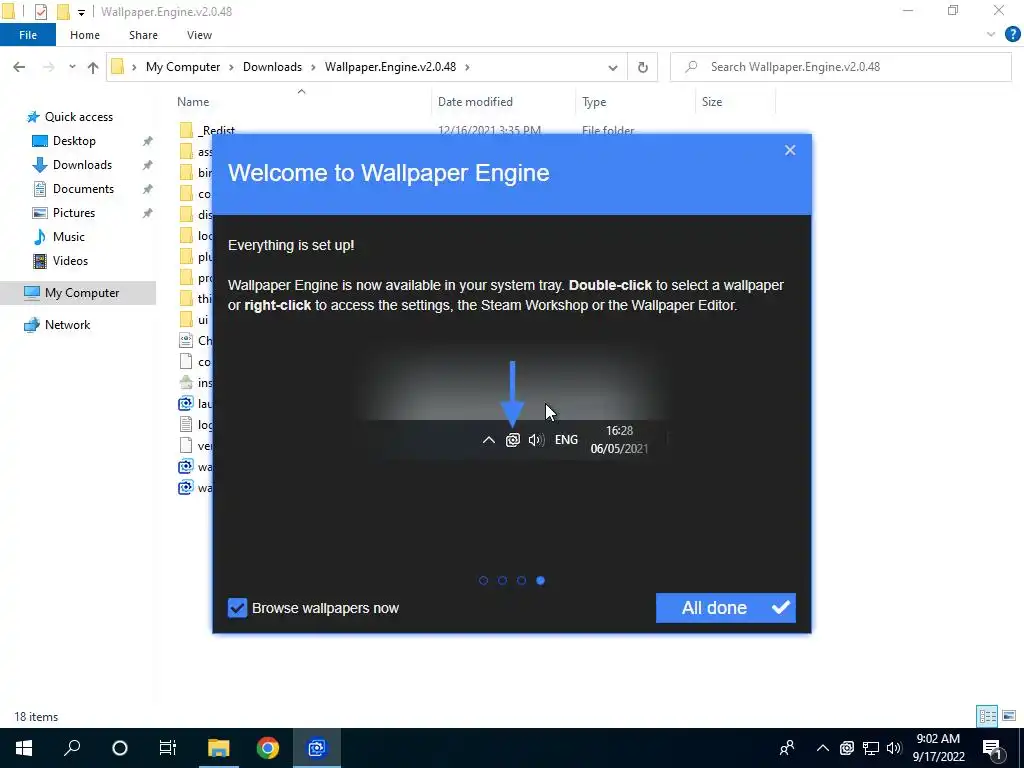
Task: Show hidden system tray icons
Action: 823,748
